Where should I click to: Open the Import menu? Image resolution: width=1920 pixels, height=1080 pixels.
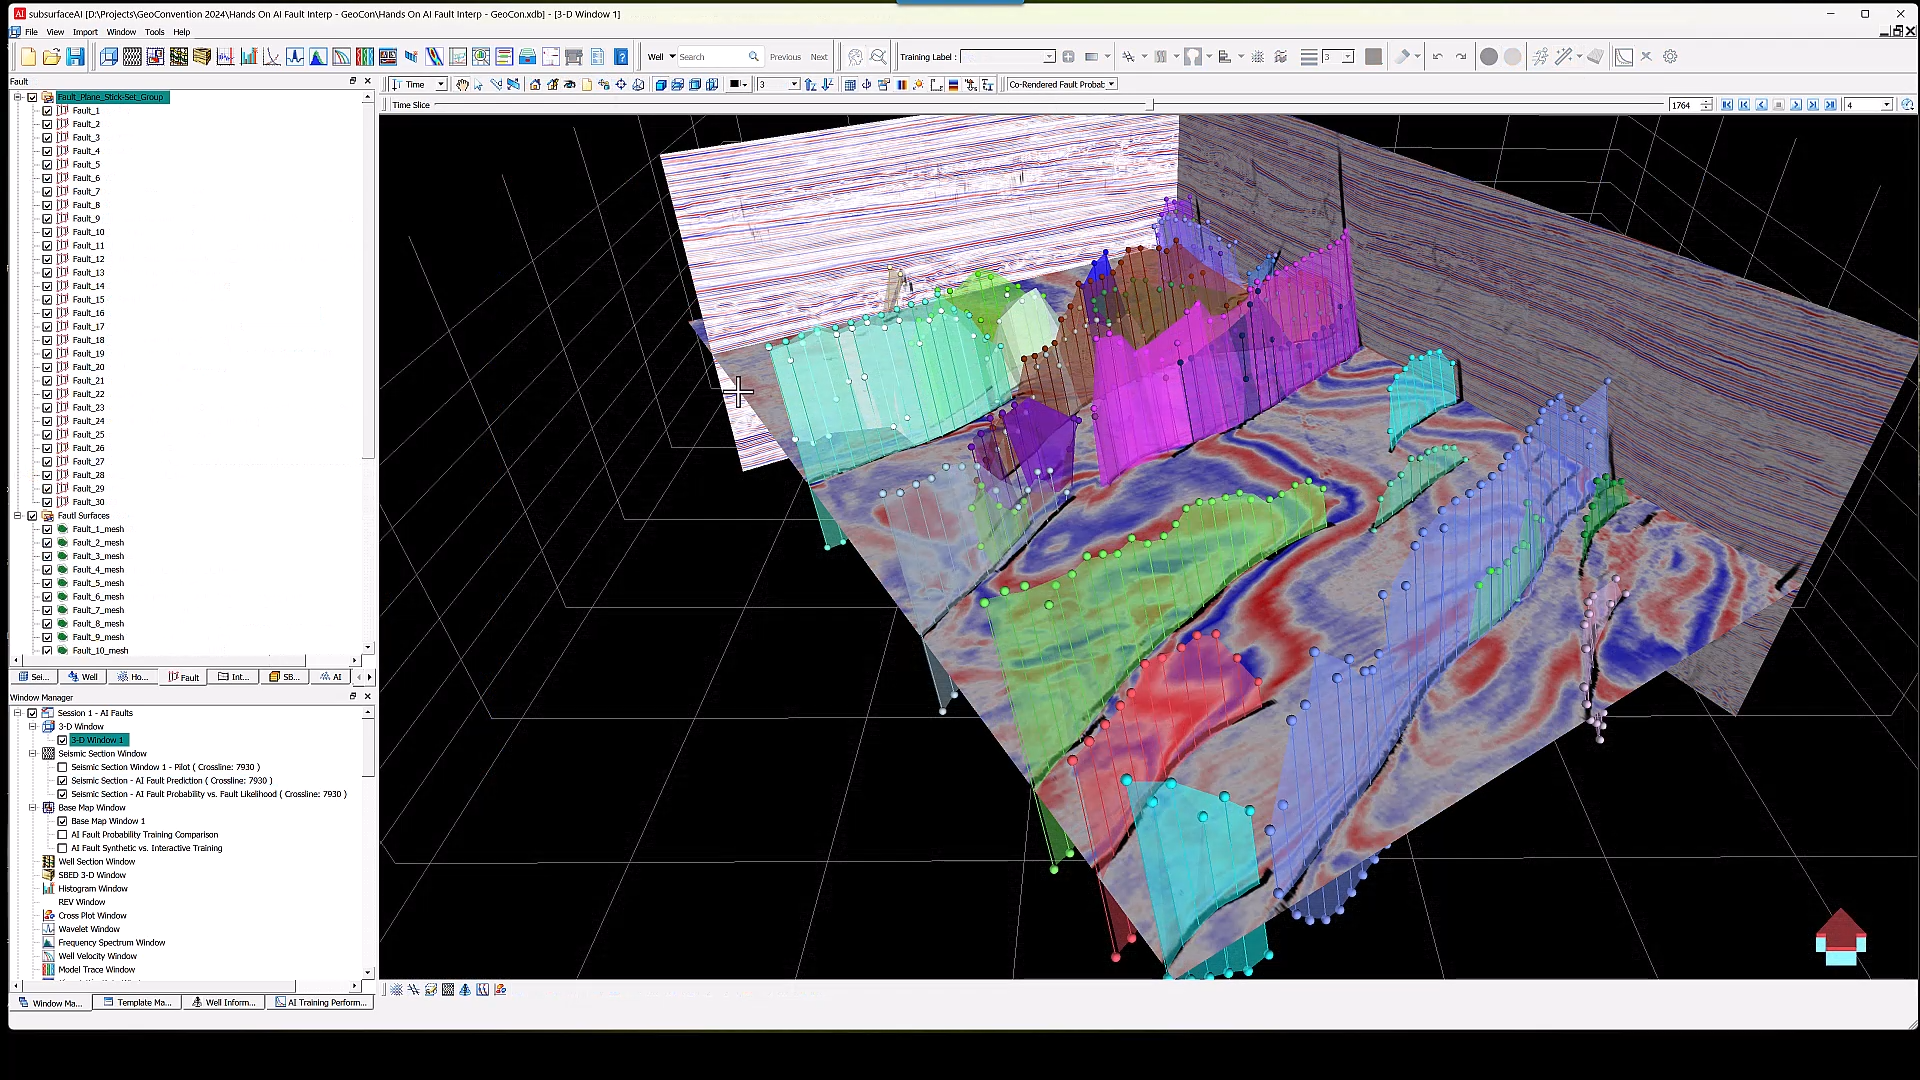85,32
